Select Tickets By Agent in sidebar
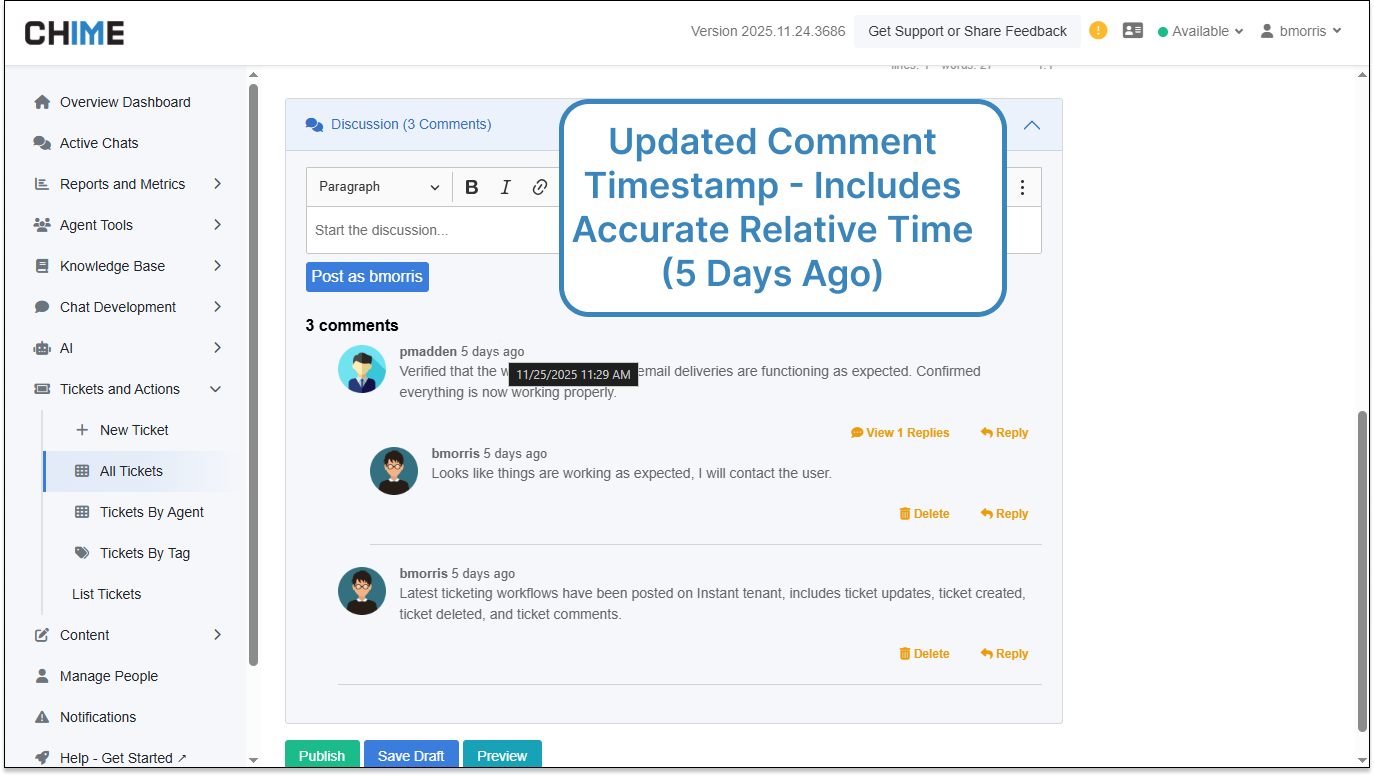1374x776 pixels. pos(151,512)
